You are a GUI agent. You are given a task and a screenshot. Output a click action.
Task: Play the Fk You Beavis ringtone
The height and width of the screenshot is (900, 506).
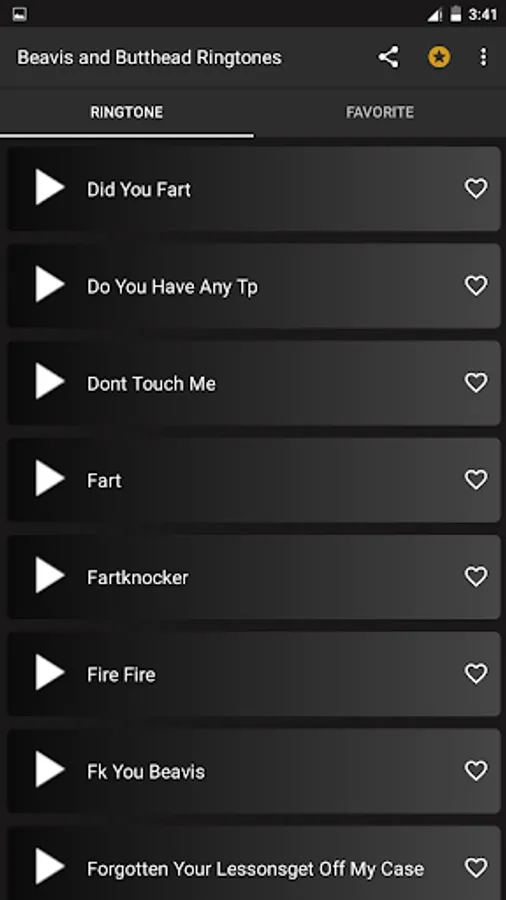coord(50,769)
